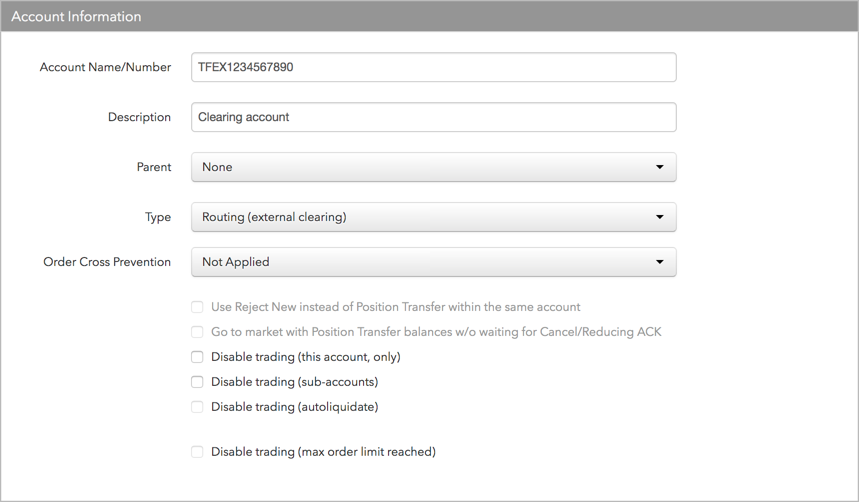Click the Account Name/Number input field

point(433,67)
